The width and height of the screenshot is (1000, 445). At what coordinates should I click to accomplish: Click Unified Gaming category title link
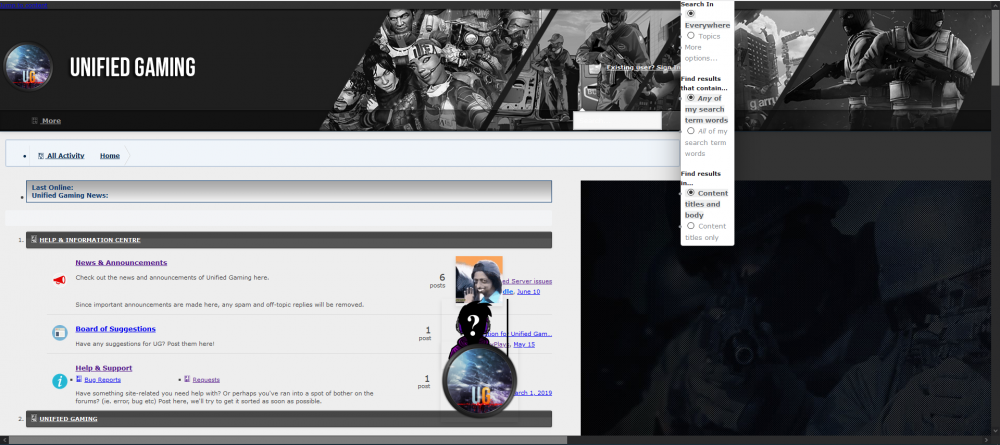(68, 419)
